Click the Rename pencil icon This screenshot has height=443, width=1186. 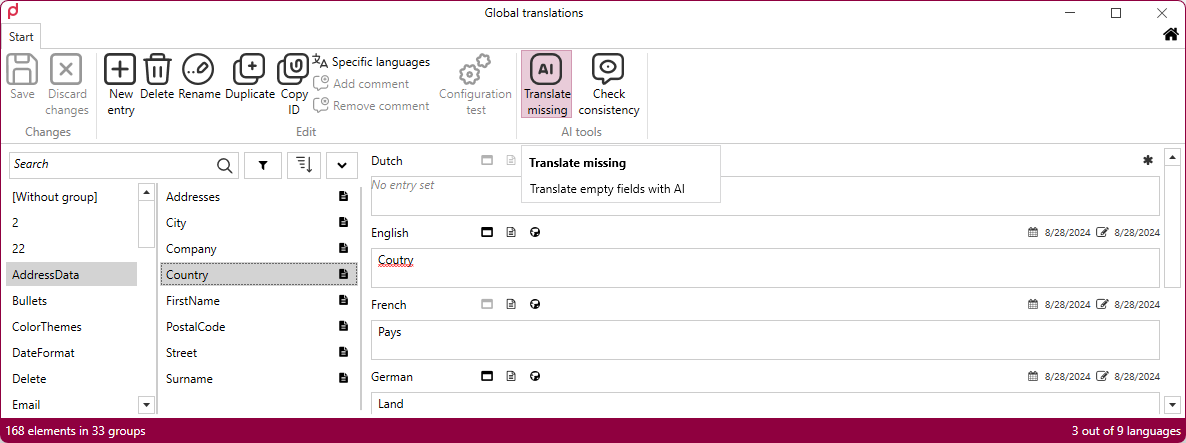pyautogui.click(x=199, y=70)
